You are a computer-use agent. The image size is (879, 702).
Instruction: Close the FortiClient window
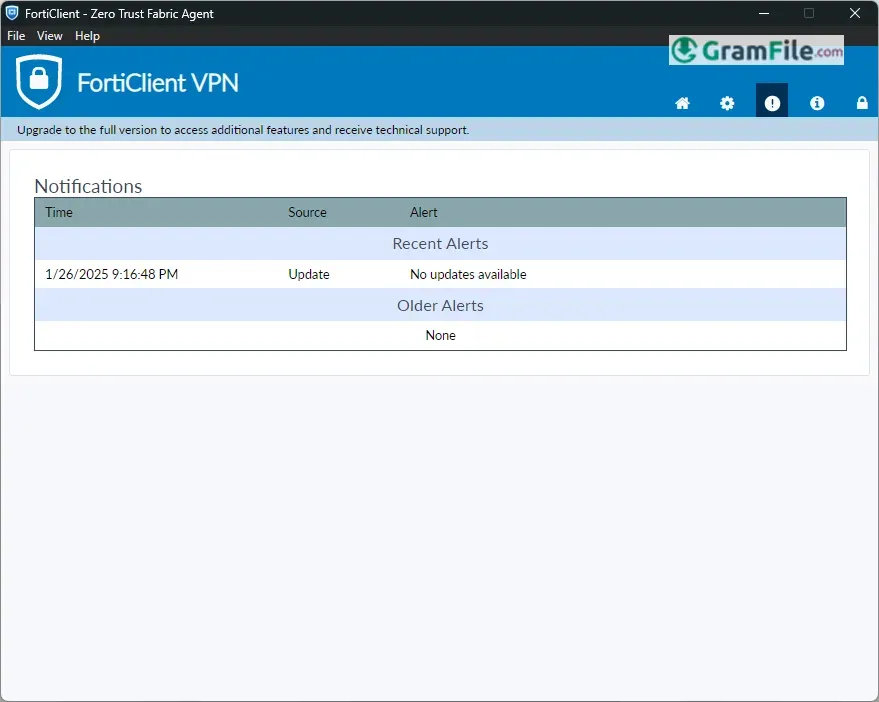[x=855, y=13]
